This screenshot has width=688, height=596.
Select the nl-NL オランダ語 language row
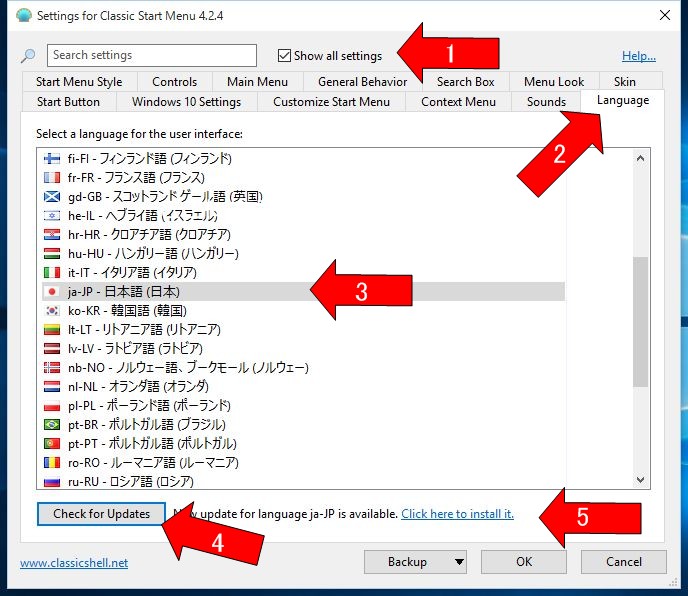pyautogui.click(x=303, y=386)
